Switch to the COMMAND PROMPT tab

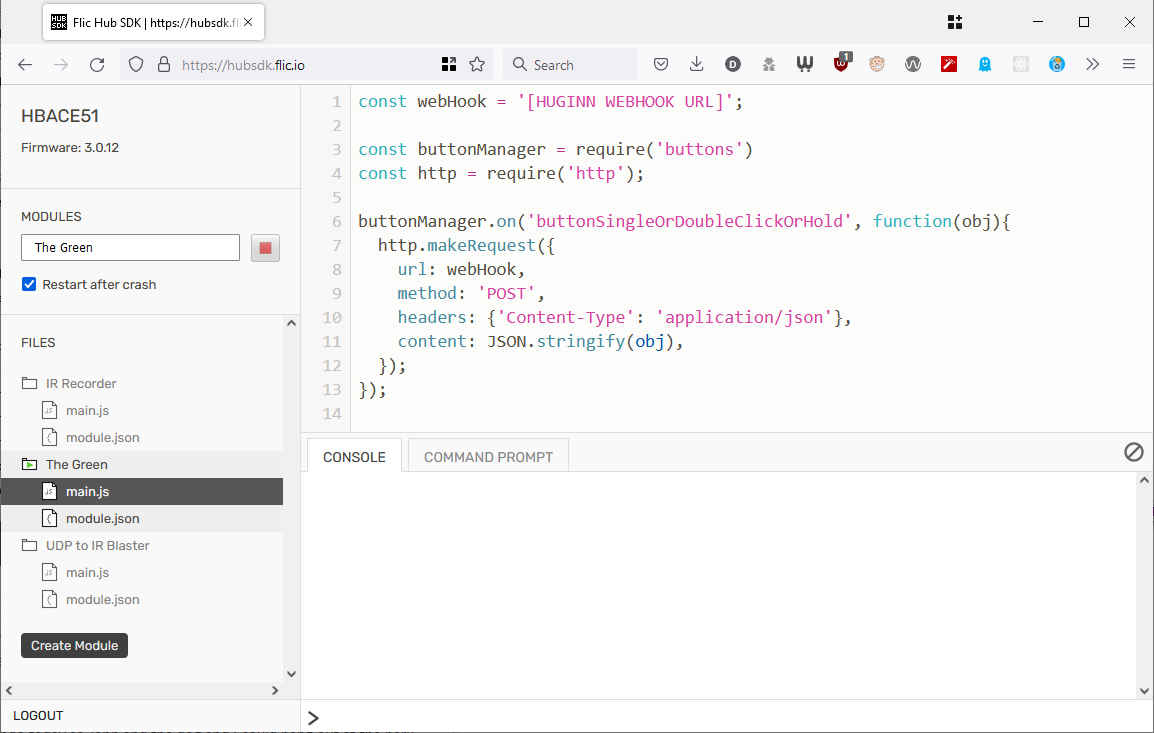pyautogui.click(x=488, y=457)
